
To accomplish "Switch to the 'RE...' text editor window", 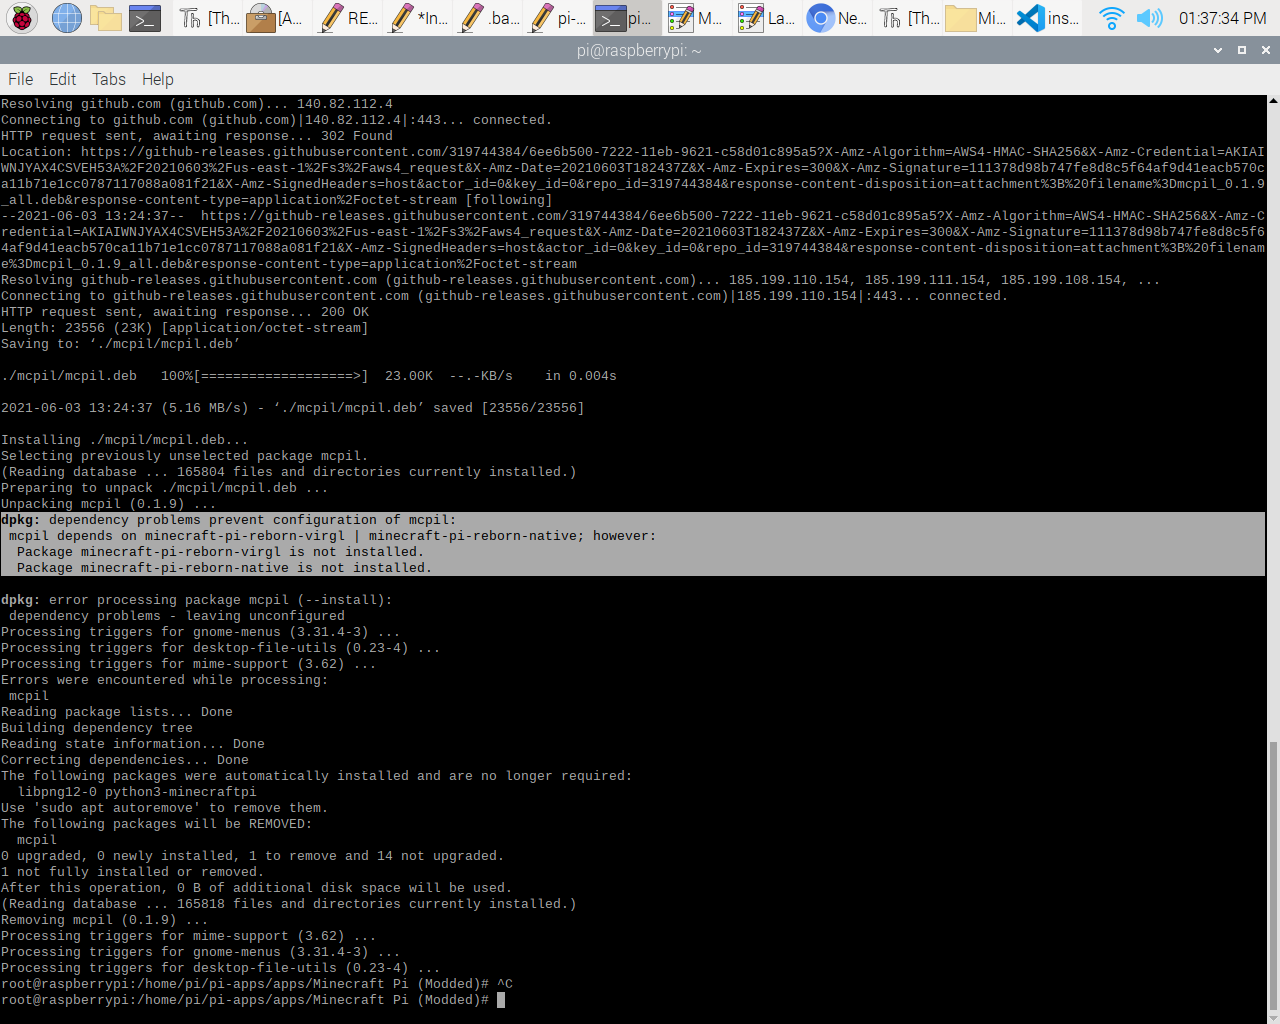I will click(348, 18).
